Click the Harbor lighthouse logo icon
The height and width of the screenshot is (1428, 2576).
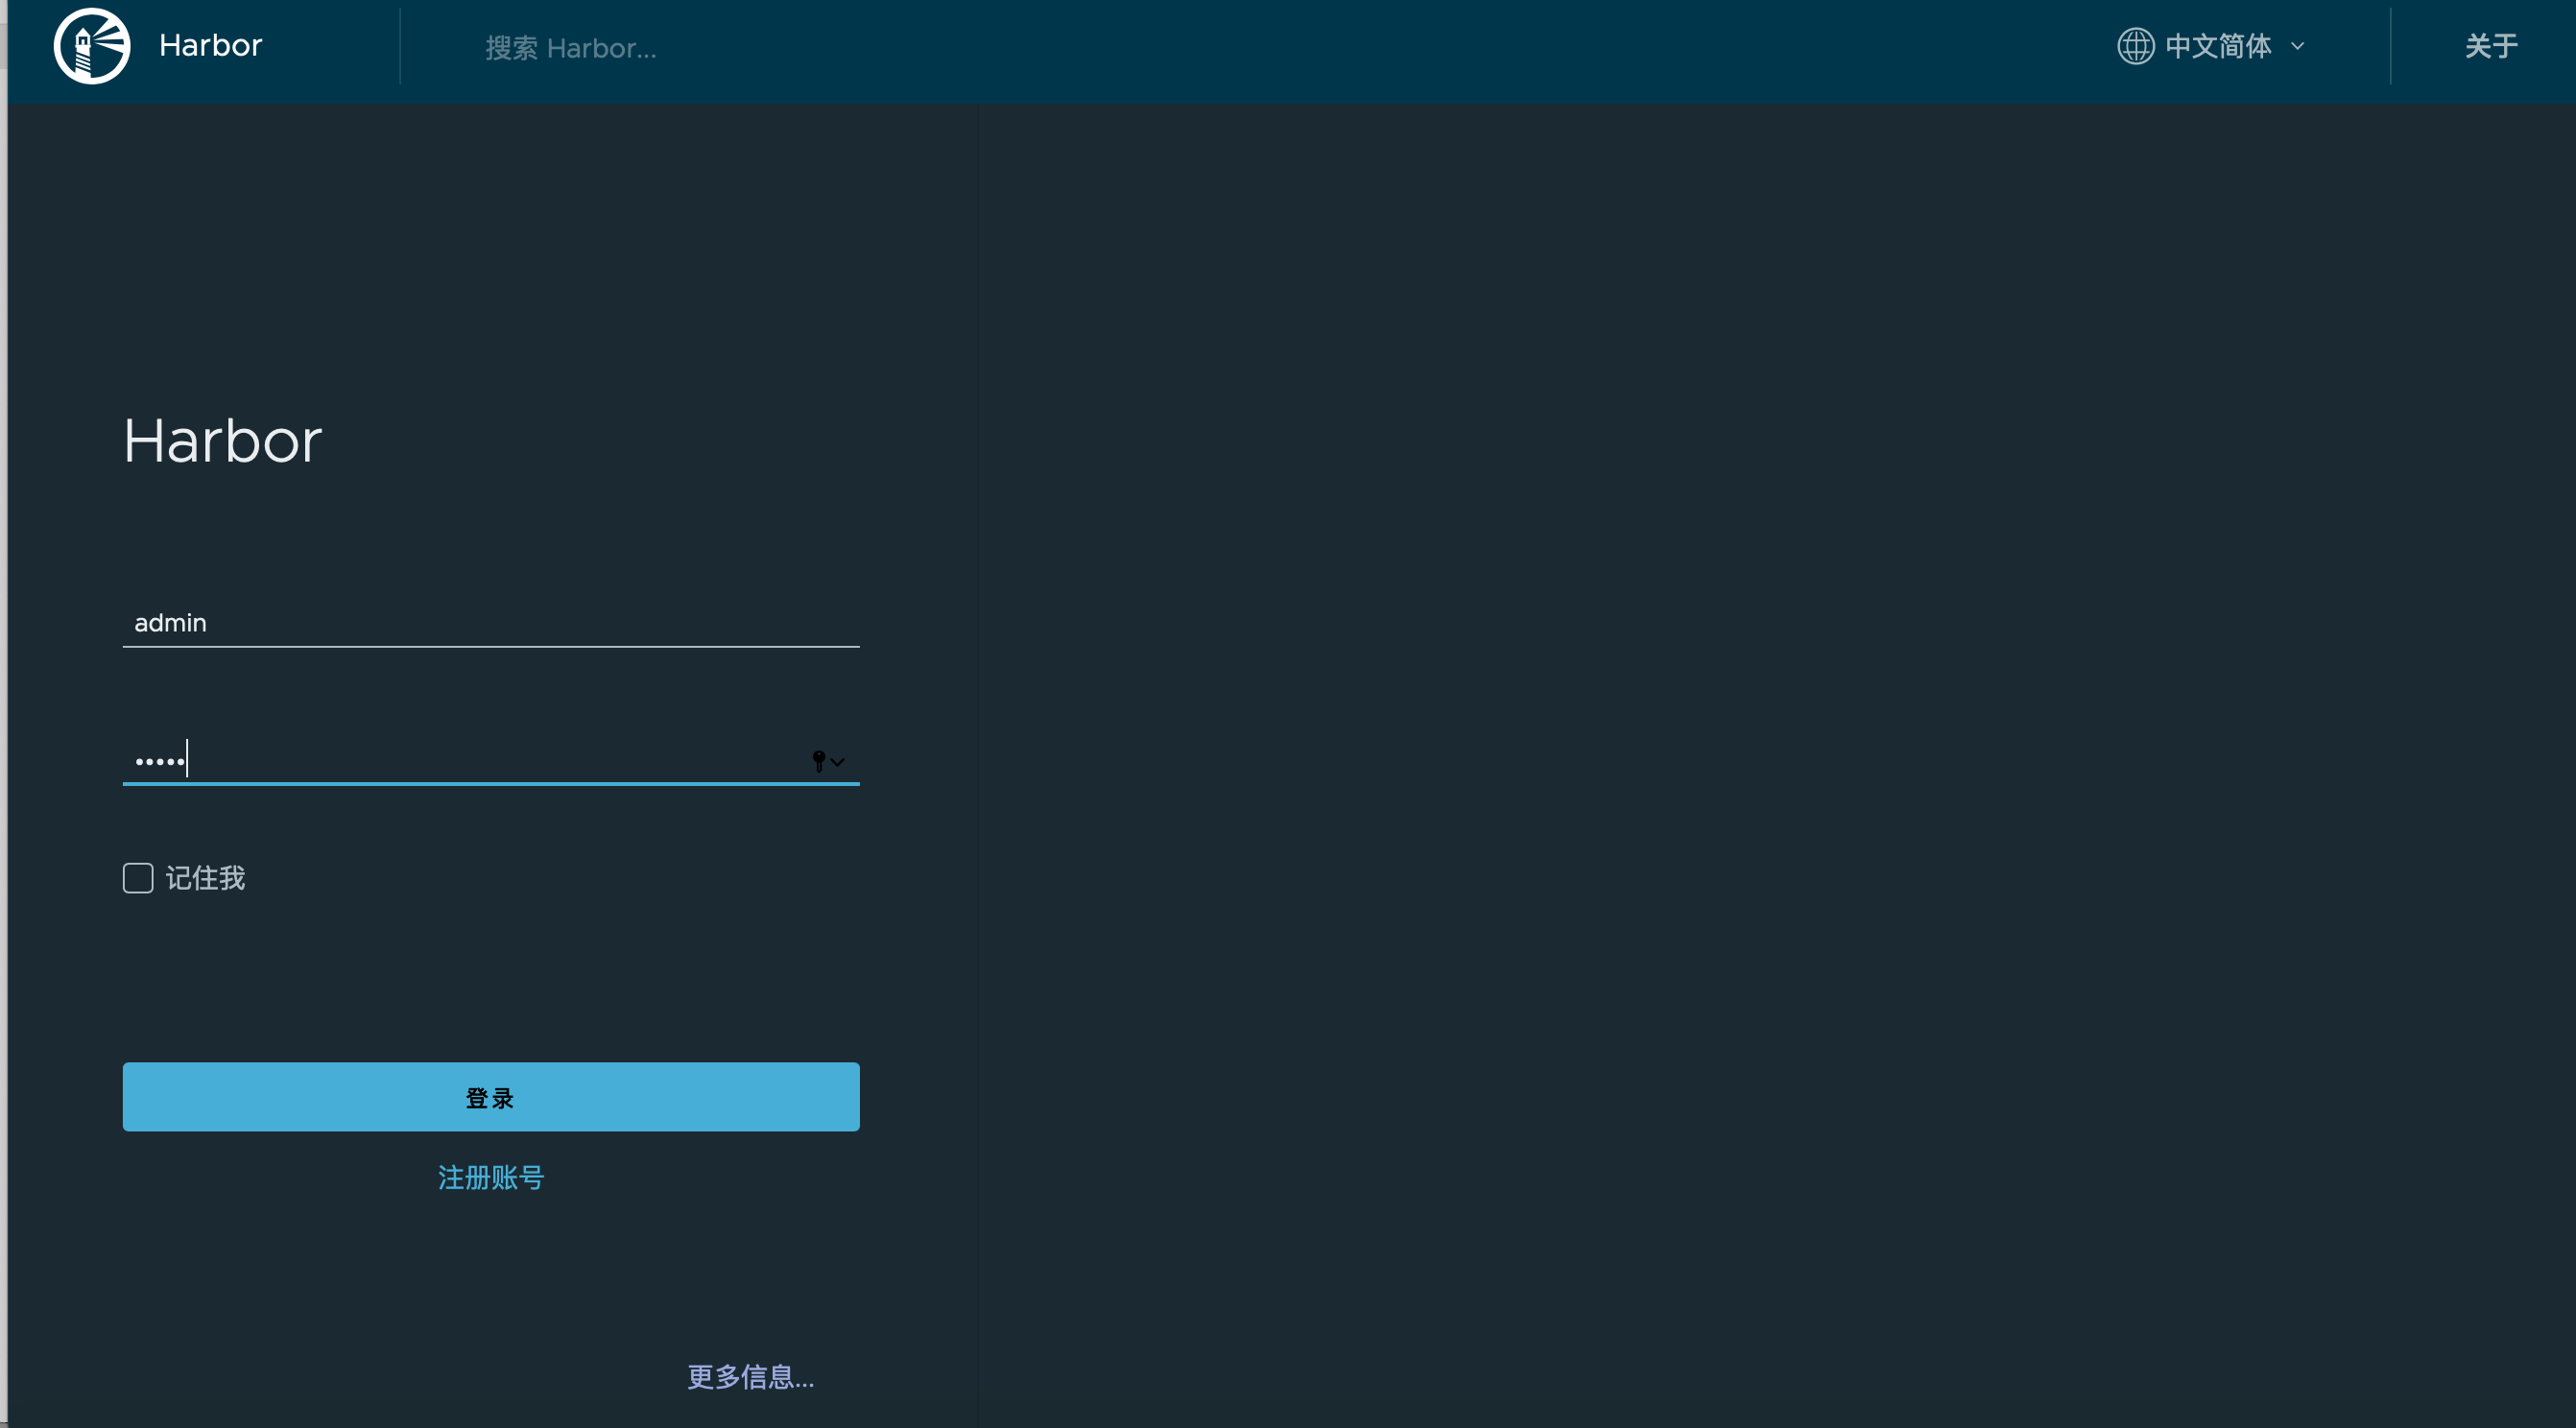(x=91, y=46)
